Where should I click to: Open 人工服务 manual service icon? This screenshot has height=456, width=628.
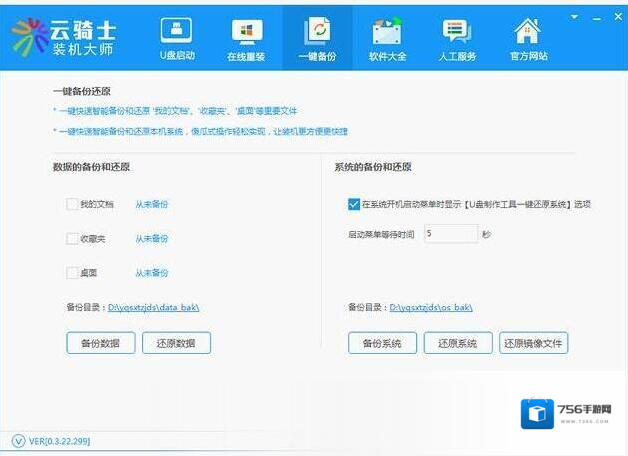coord(457,32)
